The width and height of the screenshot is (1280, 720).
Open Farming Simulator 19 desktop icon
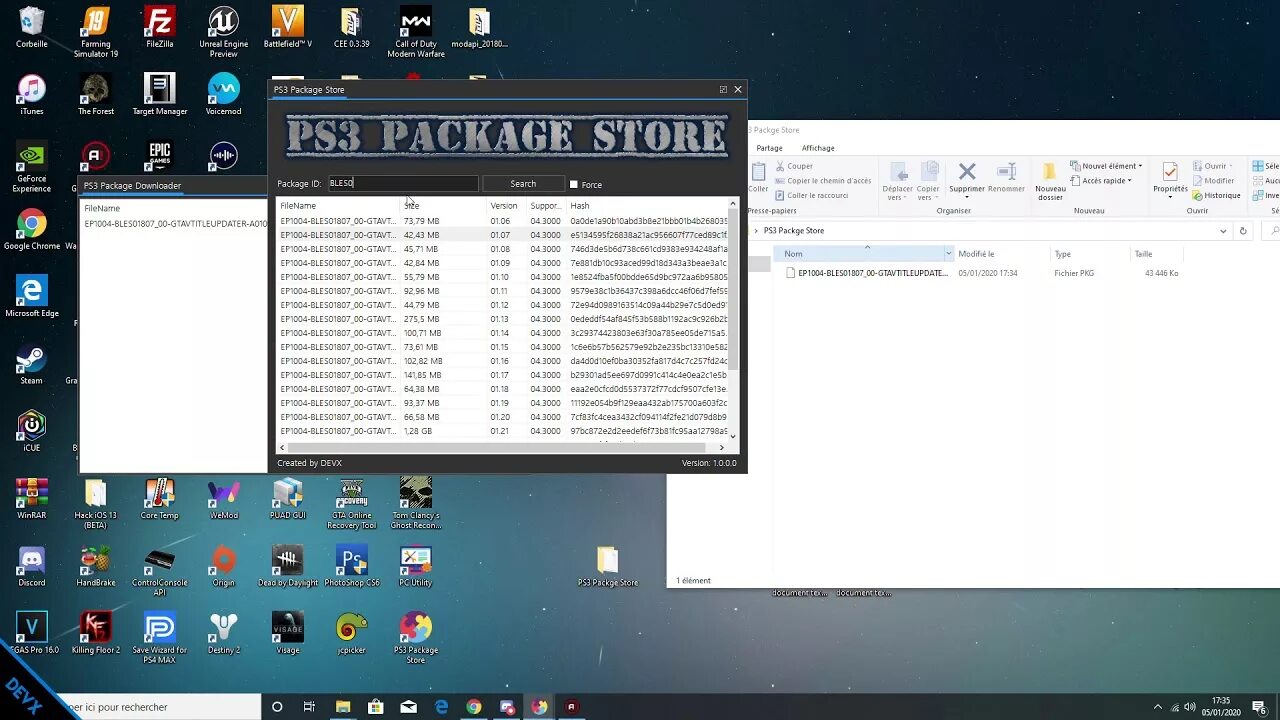click(x=96, y=33)
